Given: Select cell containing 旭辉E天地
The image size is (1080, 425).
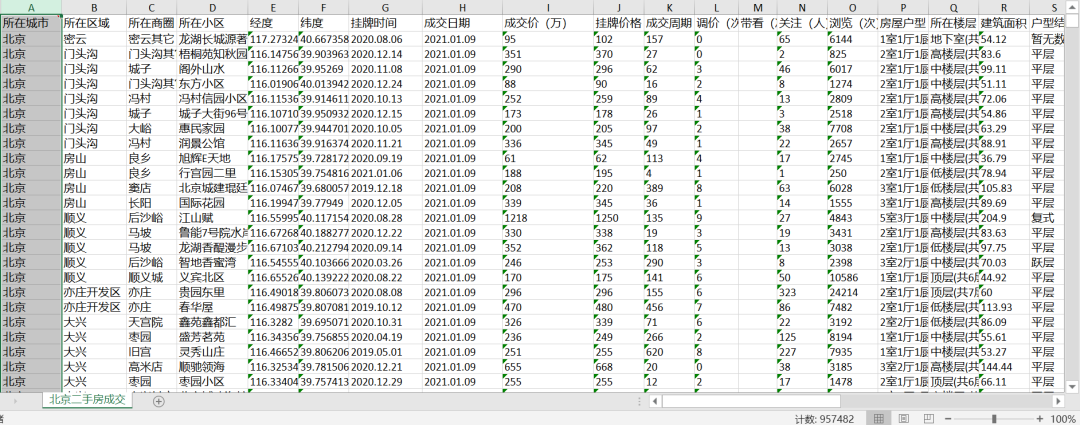Looking at the screenshot, I should 212,159.
